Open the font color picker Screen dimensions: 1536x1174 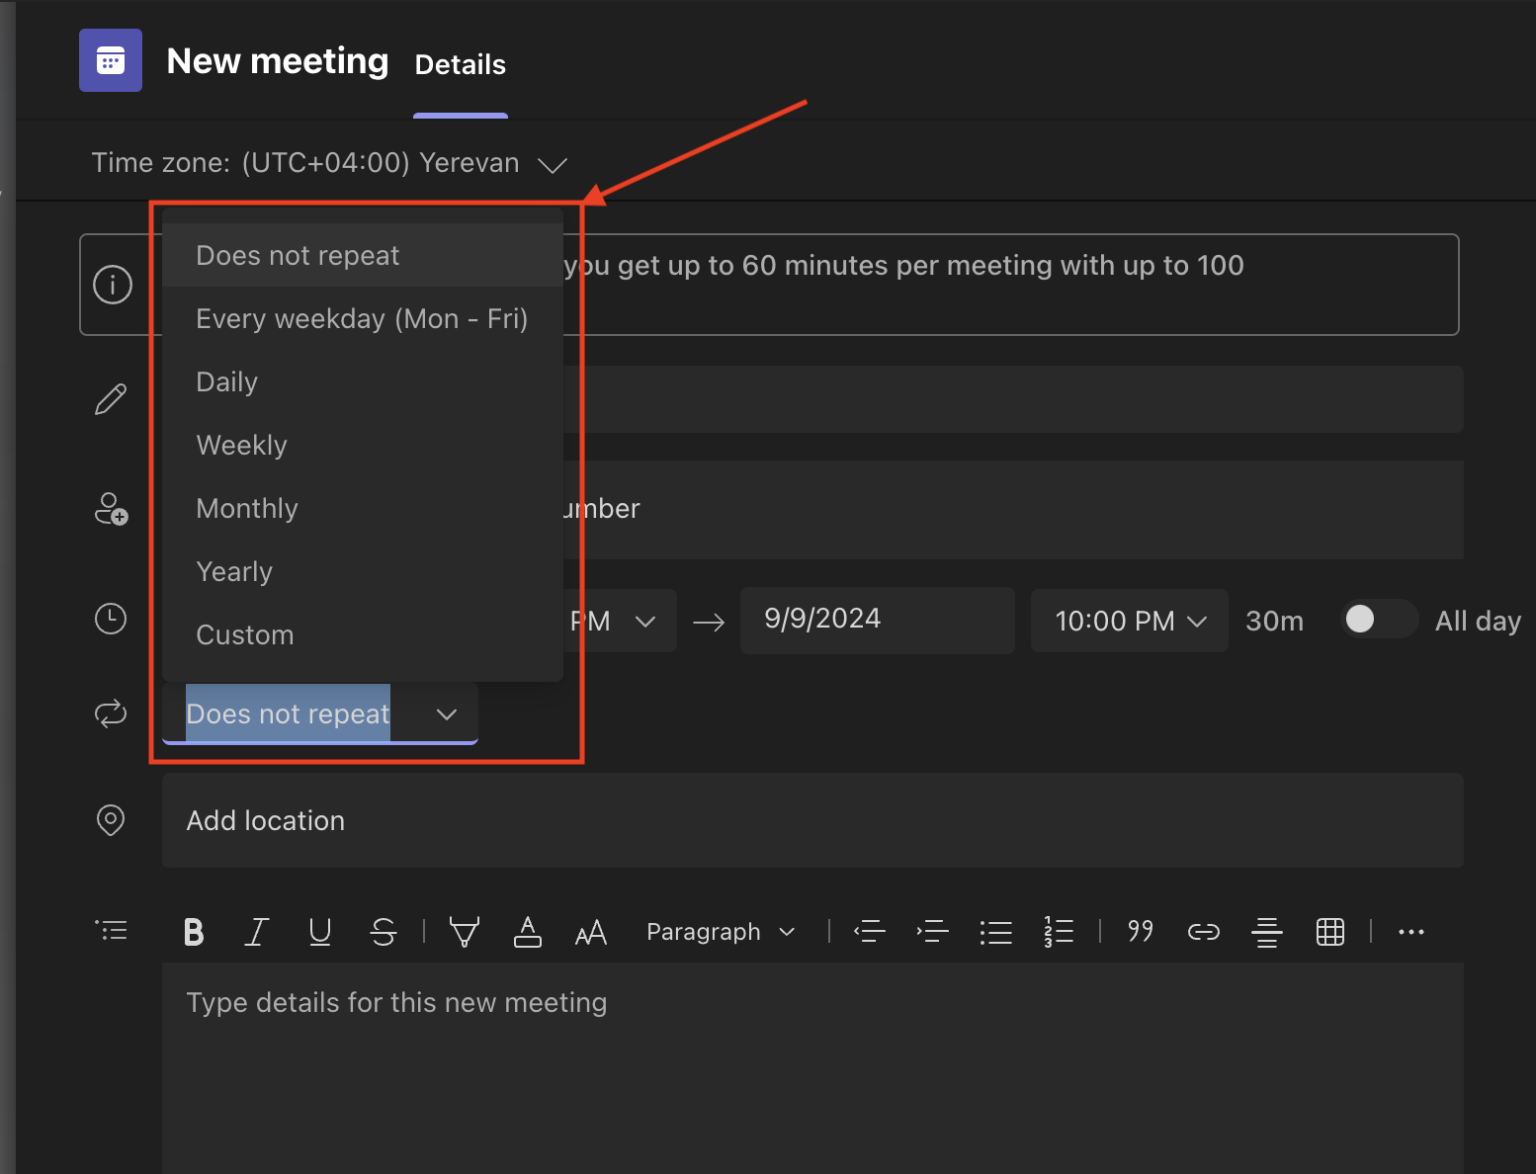(x=528, y=931)
